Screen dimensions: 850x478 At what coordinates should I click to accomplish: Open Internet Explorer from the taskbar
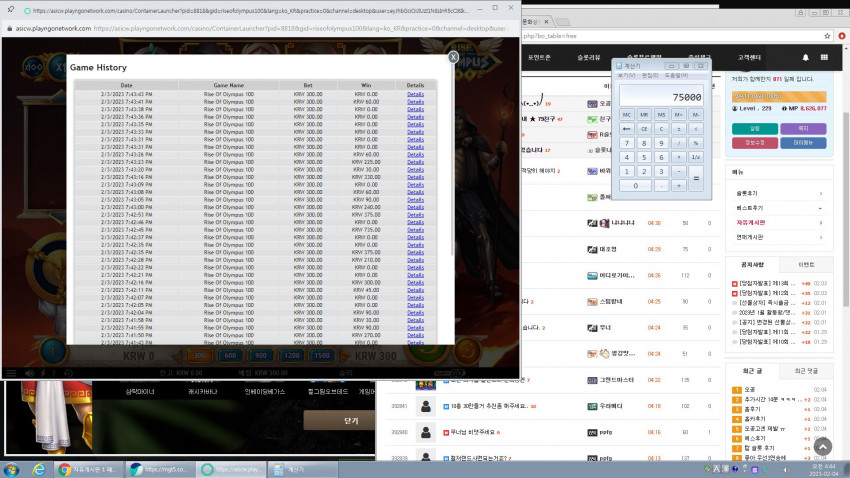click(x=39, y=469)
